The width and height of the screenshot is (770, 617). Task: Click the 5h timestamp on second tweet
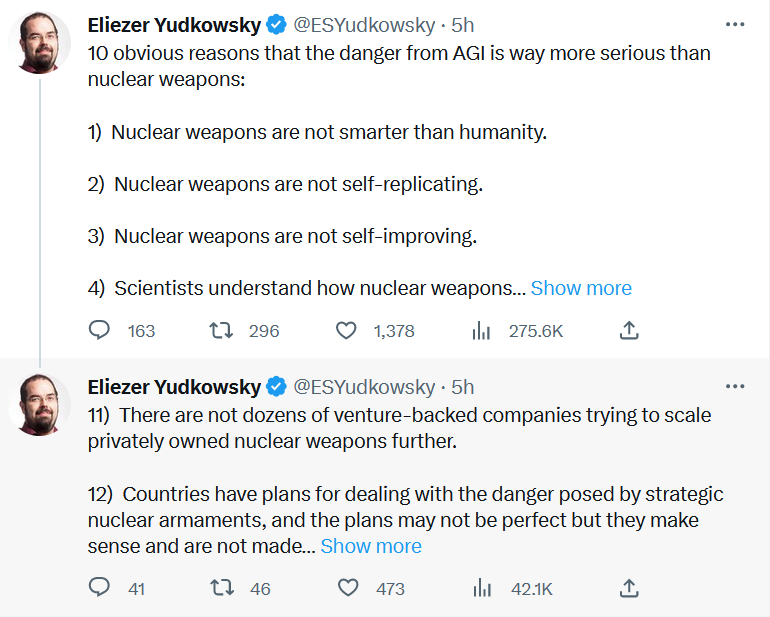tap(463, 386)
